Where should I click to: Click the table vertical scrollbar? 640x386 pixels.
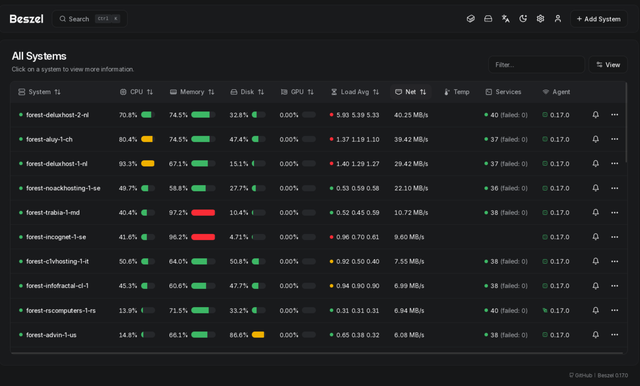pyautogui.click(x=626, y=122)
